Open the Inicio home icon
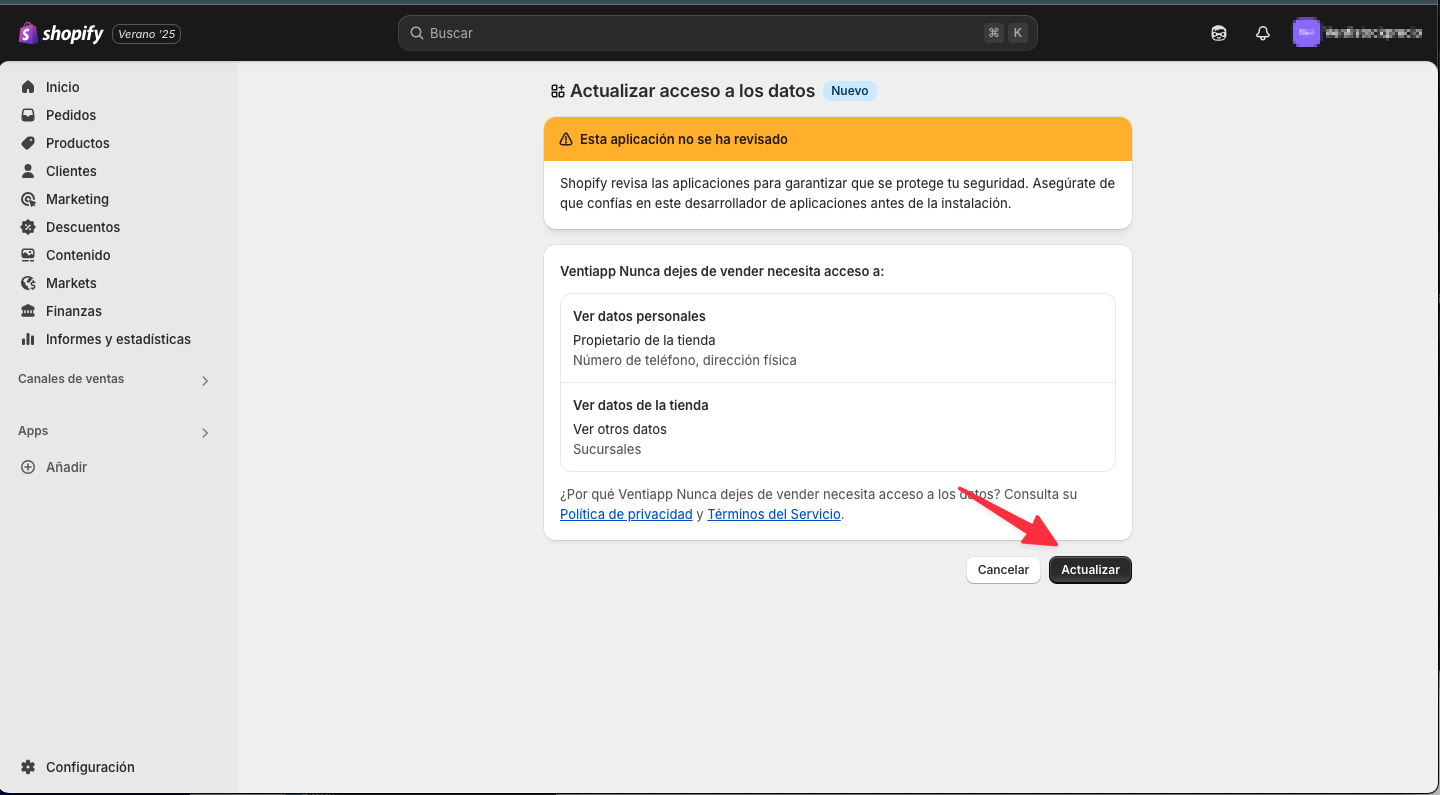1440x795 pixels. 28,87
